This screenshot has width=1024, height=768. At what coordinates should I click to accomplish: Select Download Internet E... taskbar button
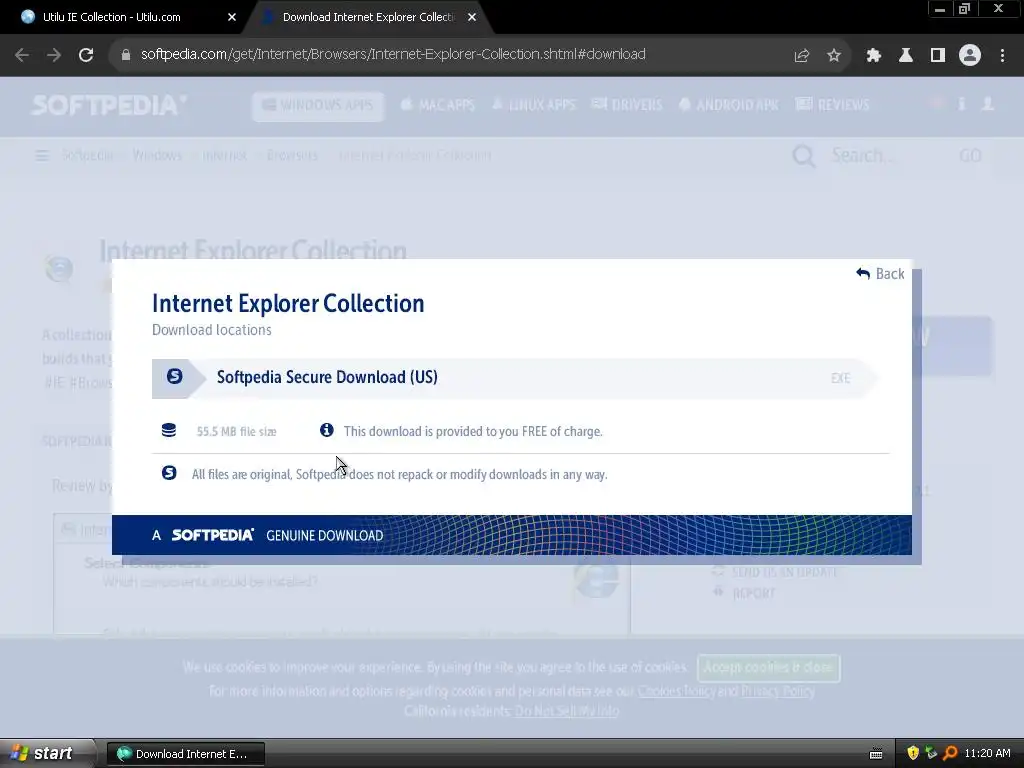click(186, 754)
